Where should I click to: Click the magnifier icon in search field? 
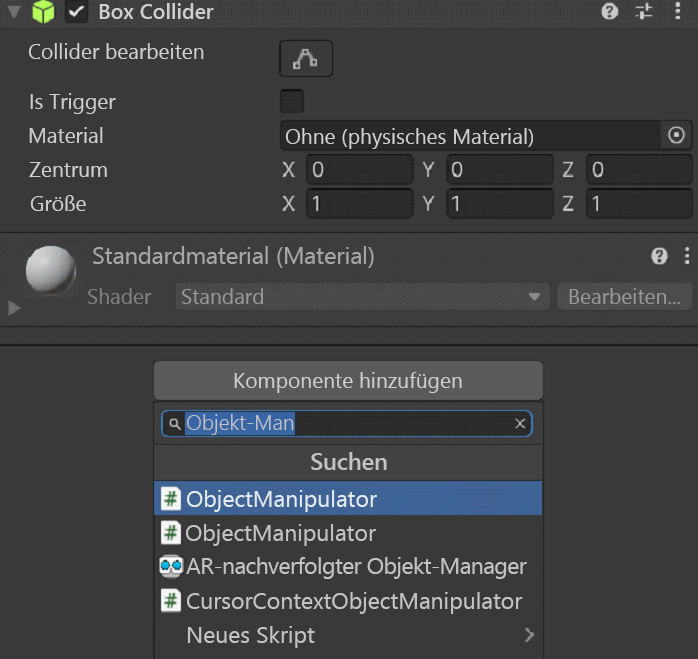(175, 423)
